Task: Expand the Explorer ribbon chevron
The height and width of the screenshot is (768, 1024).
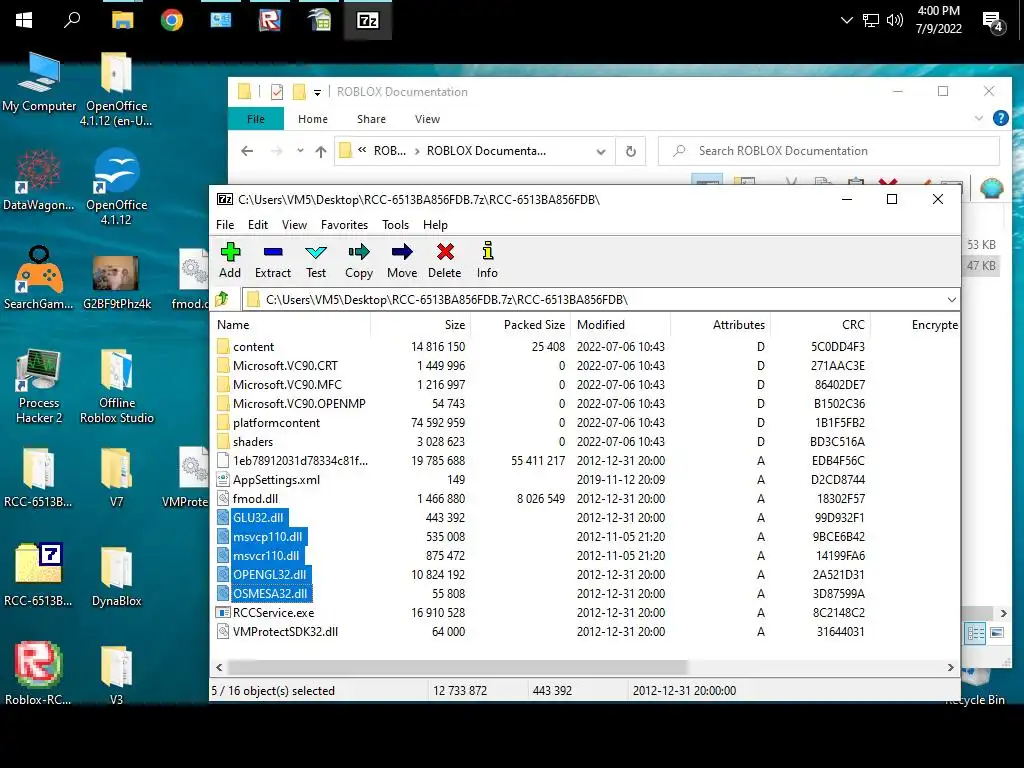Action: (978, 118)
